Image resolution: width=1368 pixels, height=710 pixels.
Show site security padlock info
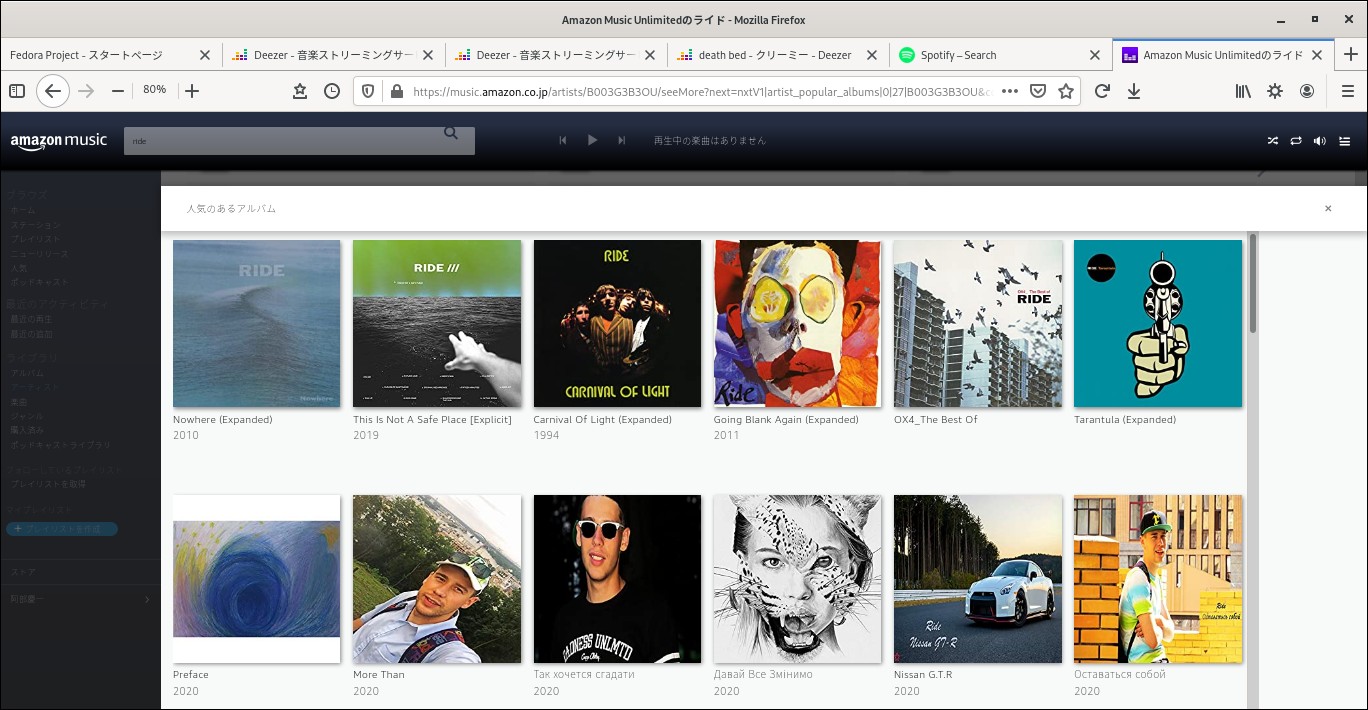[x=396, y=91]
